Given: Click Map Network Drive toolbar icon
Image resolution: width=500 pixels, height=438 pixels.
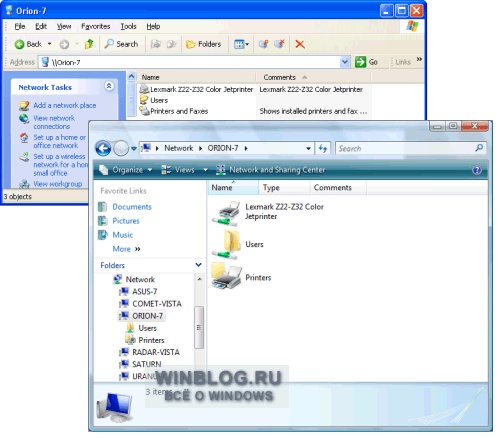Looking at the screenshot, I should [x=263, y=44].
